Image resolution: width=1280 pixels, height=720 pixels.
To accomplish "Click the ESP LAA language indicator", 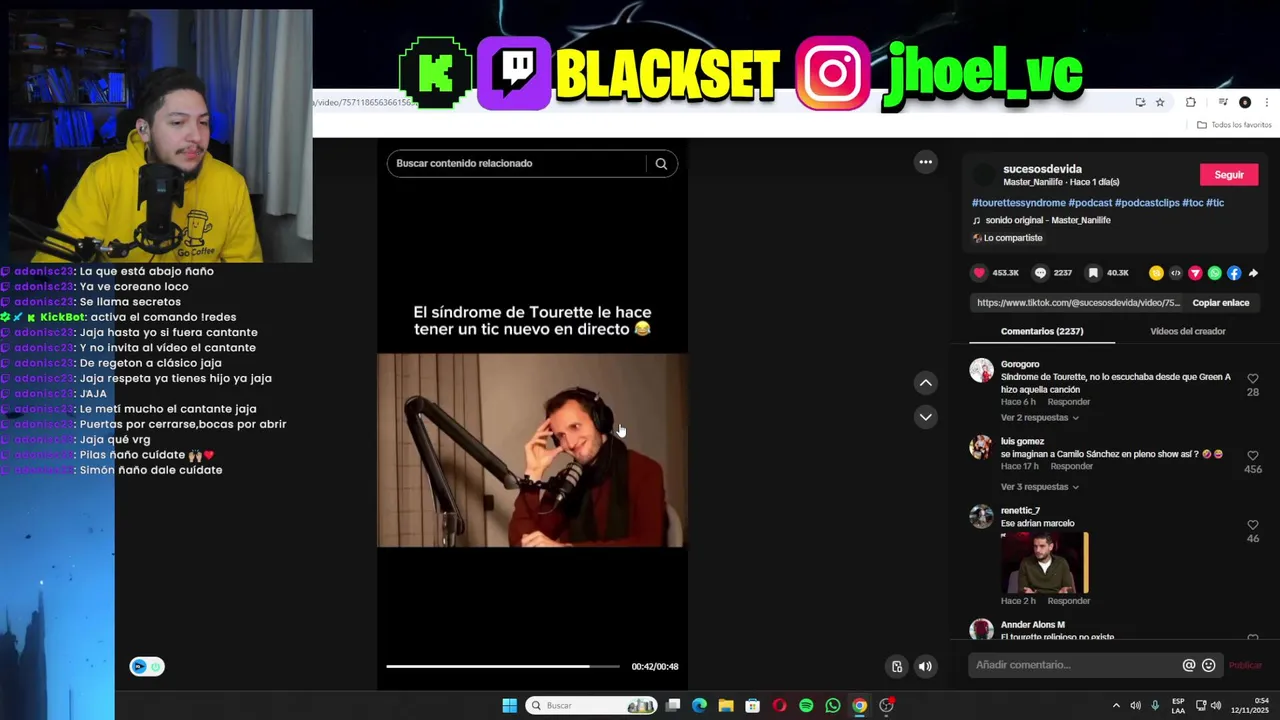I will [x=1178, y=706].
